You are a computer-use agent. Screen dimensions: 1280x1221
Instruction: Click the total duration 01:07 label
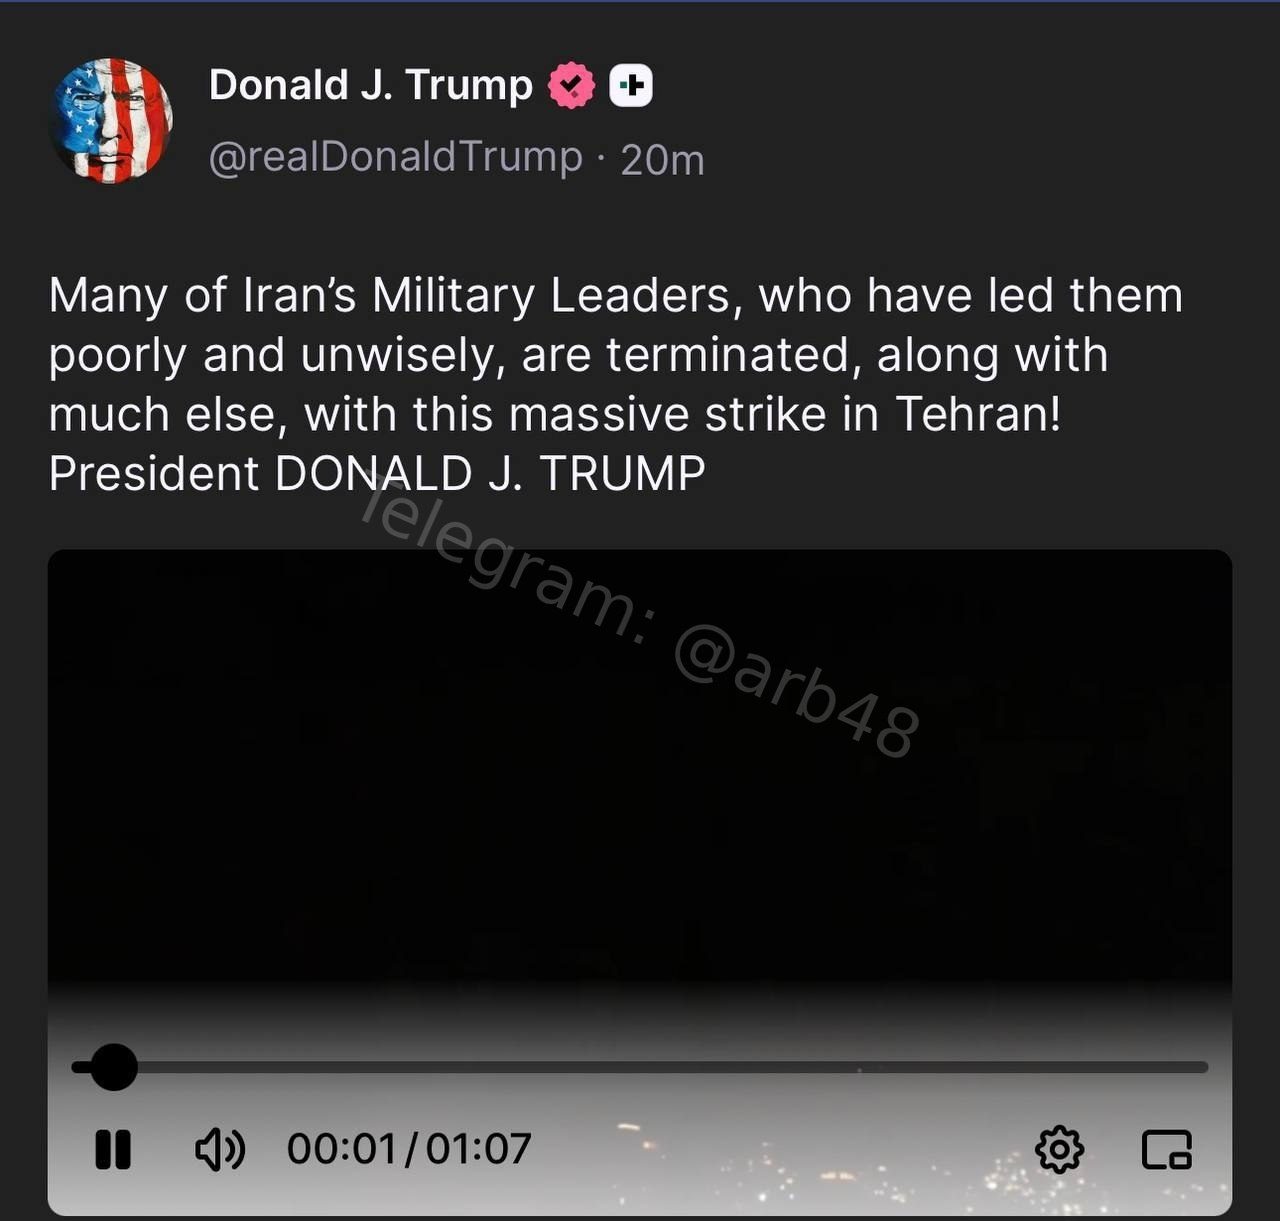478,1149
